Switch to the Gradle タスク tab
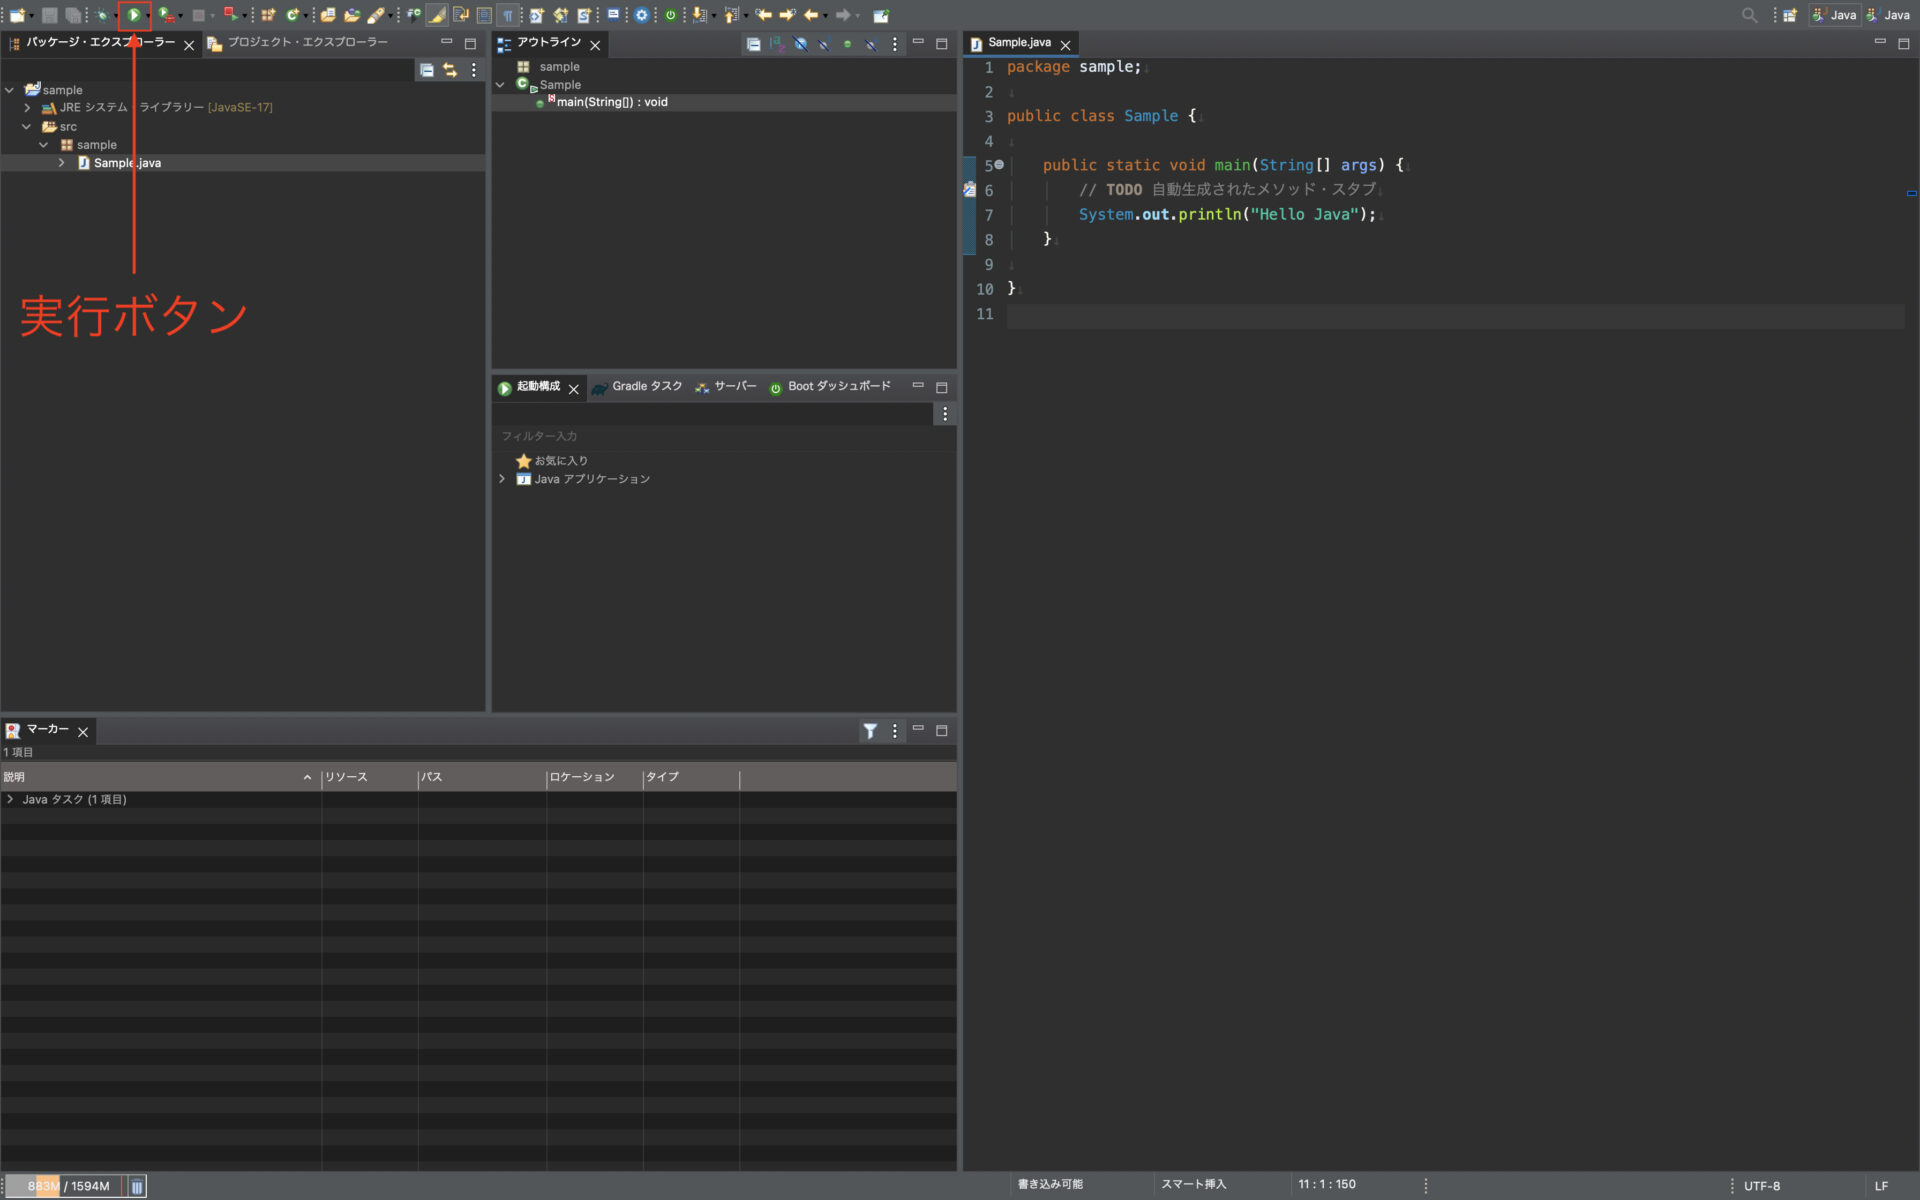Image resolution: width=1920 pixels, height=1200 pixels. [x=637, y=386]
